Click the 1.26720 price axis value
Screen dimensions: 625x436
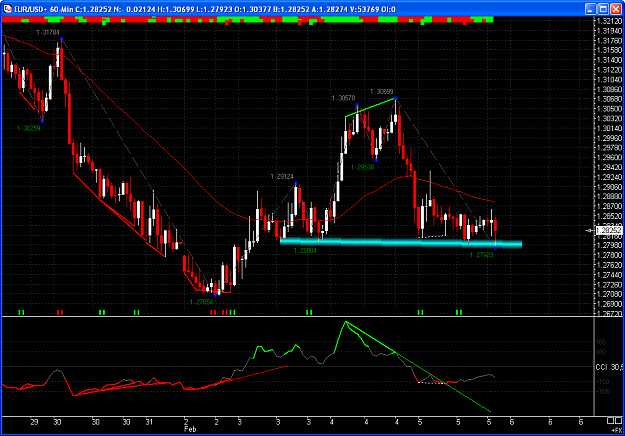pos(610,313)
